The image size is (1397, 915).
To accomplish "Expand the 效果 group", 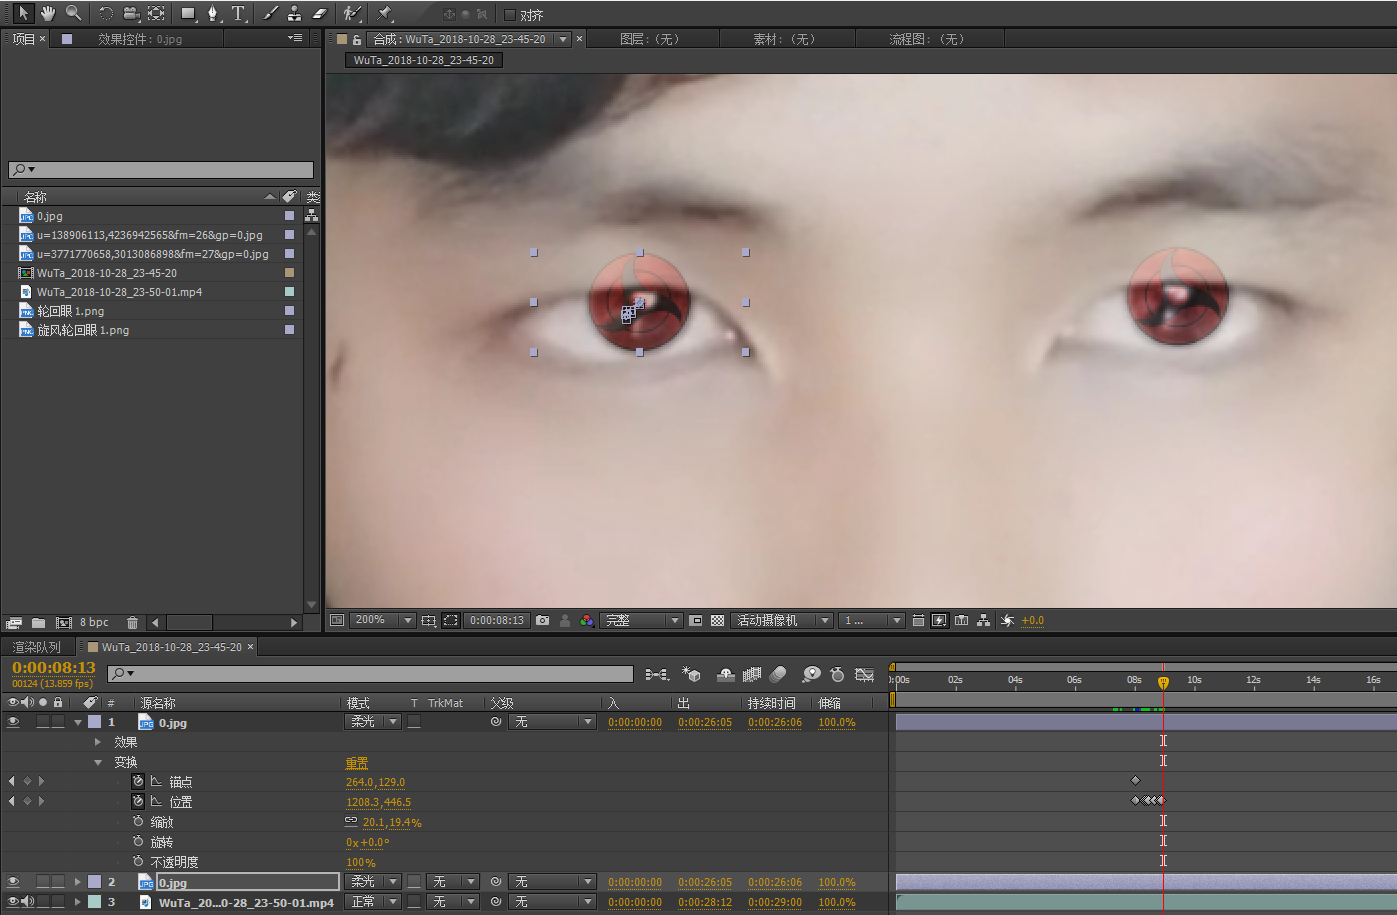I will coord(97,742).
